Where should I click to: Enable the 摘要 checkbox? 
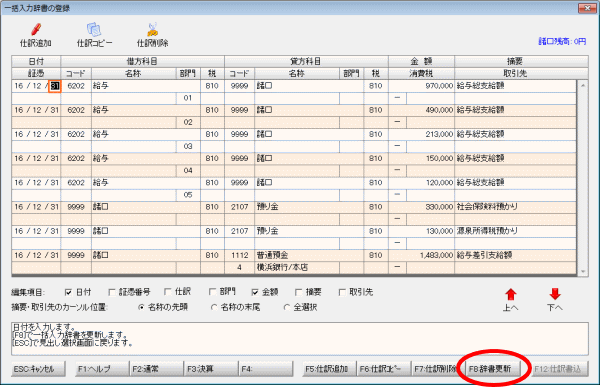click(x=298, y=292)
